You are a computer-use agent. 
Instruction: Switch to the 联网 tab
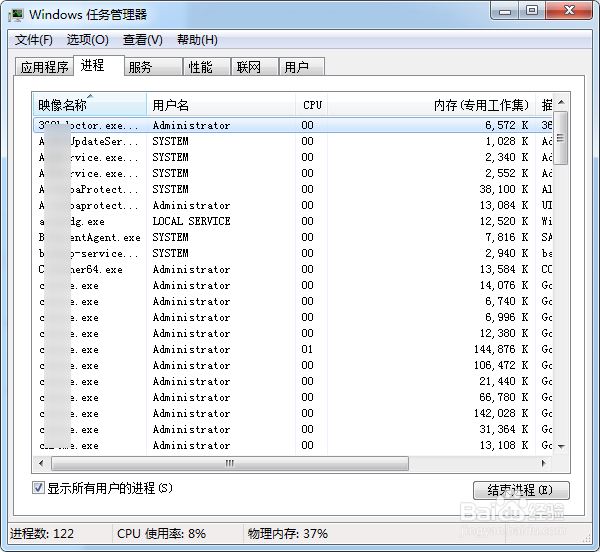click(x=254, y=67)
